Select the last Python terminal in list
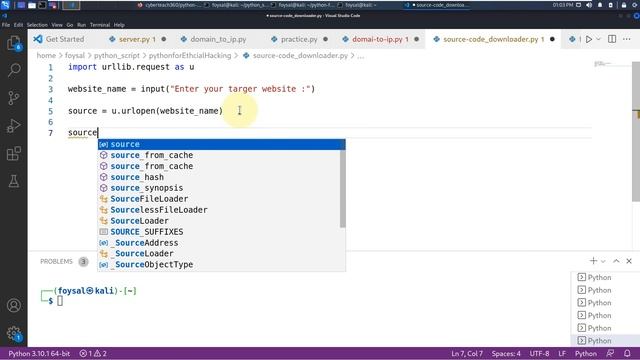This screenshot has width=640, height=360. pos(605,340)
